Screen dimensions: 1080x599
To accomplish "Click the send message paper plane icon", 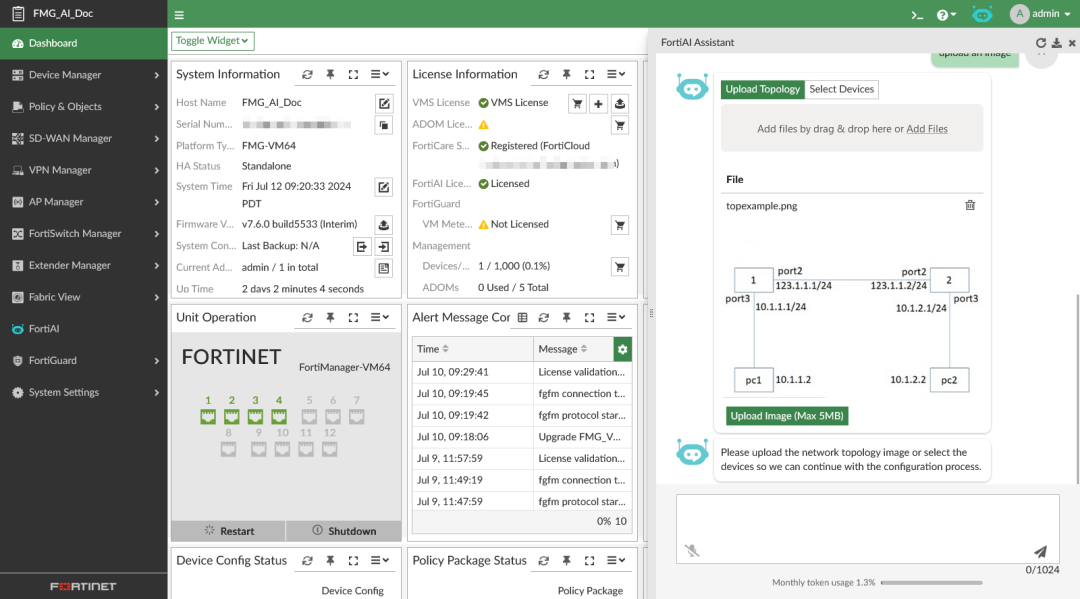I will pos(1040,551).
